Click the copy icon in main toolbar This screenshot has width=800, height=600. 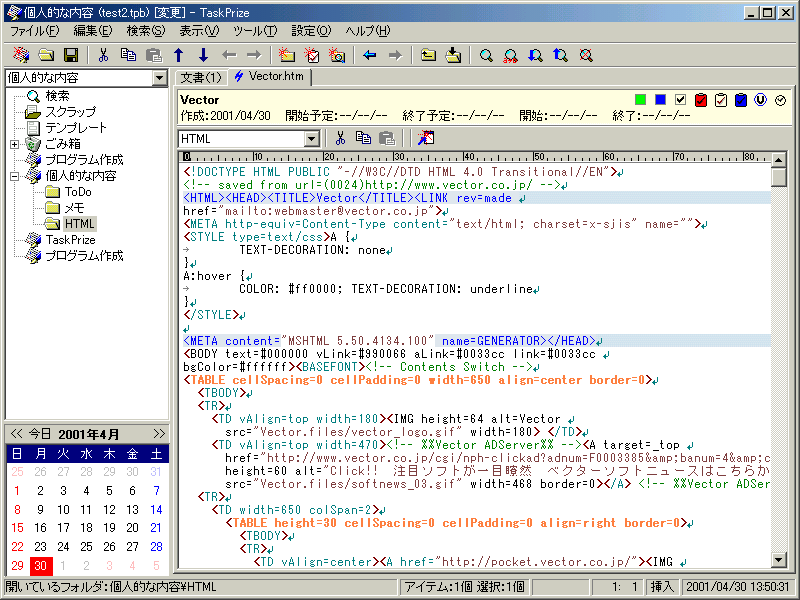[129, 55]
